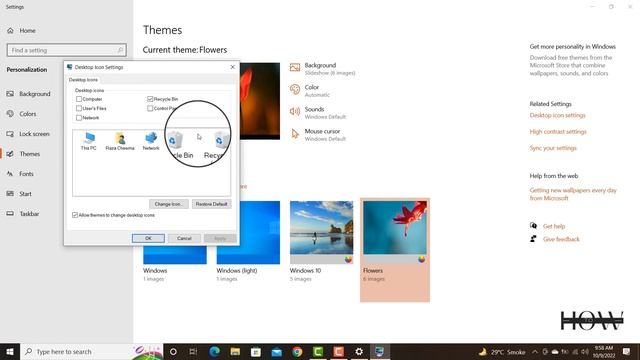
Task: Open File Explorer from taskbar
Action: [x=235, y=351]
